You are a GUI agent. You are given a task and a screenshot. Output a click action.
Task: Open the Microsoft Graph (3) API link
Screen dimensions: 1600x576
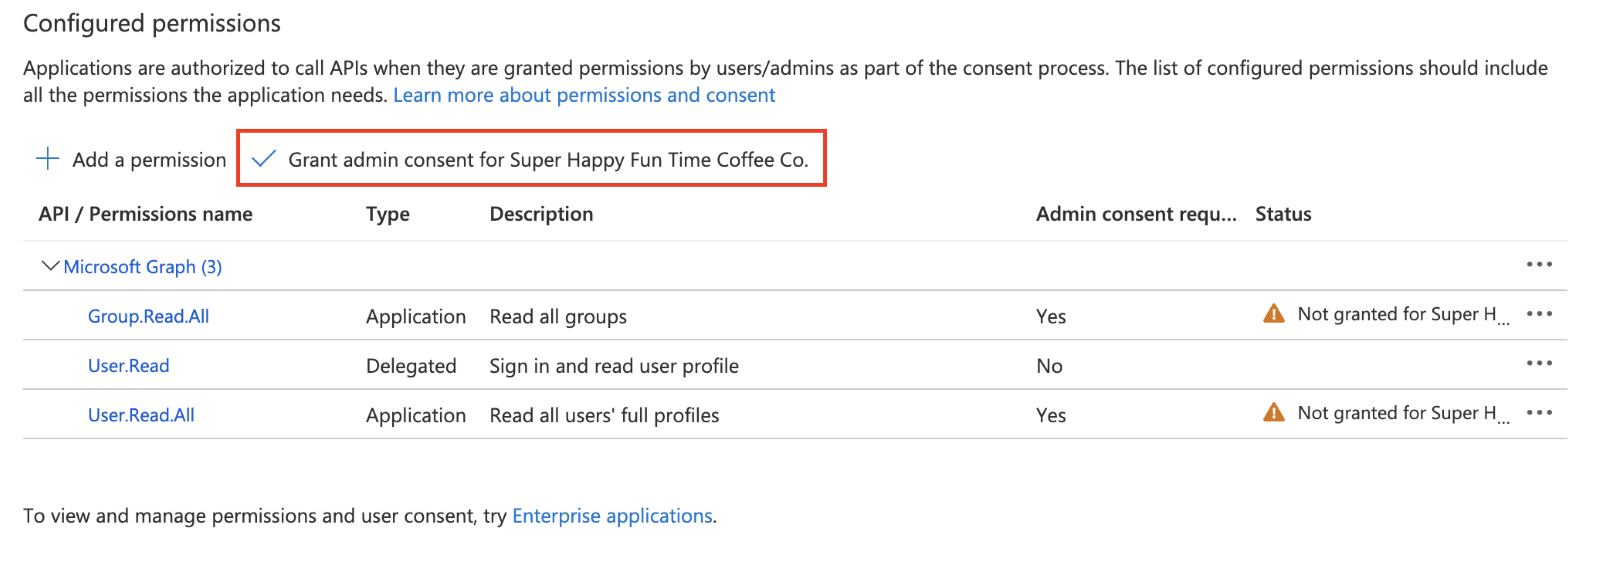(142, 267)
